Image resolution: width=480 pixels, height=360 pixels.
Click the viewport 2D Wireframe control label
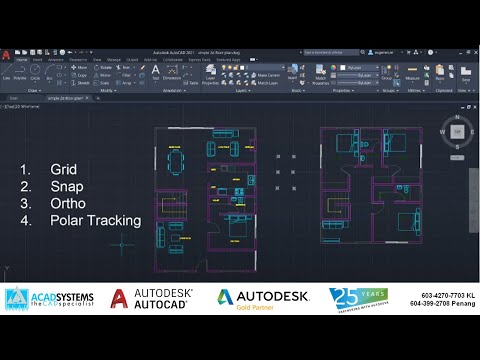(26, 107)
